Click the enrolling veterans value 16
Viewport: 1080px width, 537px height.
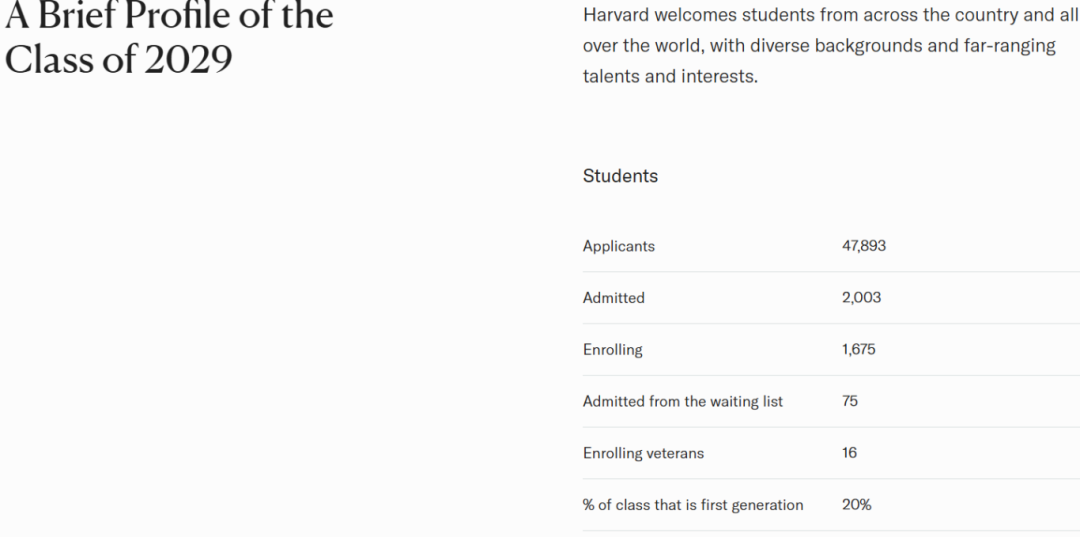tap(849, 454)
